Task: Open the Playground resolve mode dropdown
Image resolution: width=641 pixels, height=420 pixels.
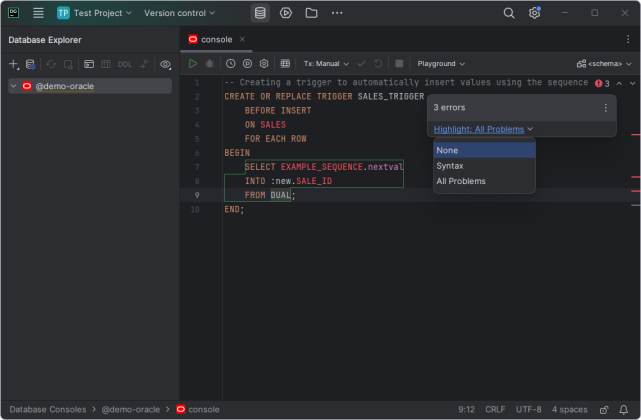Action: click(440, 63)
